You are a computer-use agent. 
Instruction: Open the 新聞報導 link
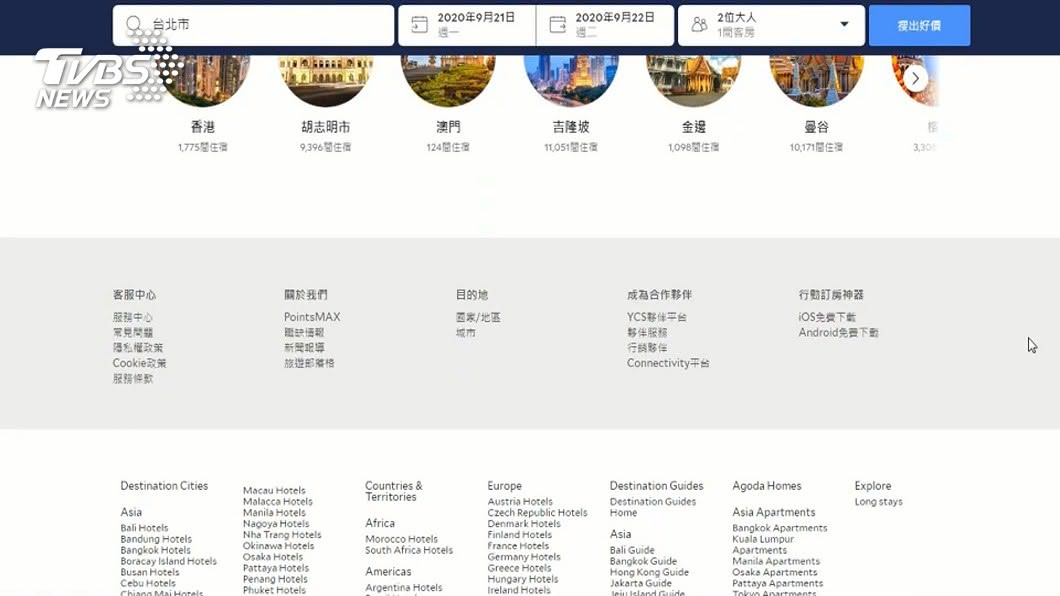pos(304,347)
